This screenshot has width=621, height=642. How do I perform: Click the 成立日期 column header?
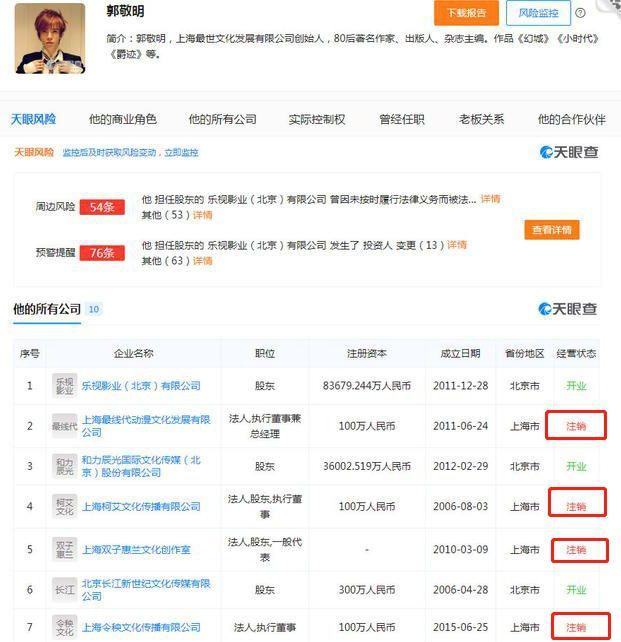click(461, 353)
